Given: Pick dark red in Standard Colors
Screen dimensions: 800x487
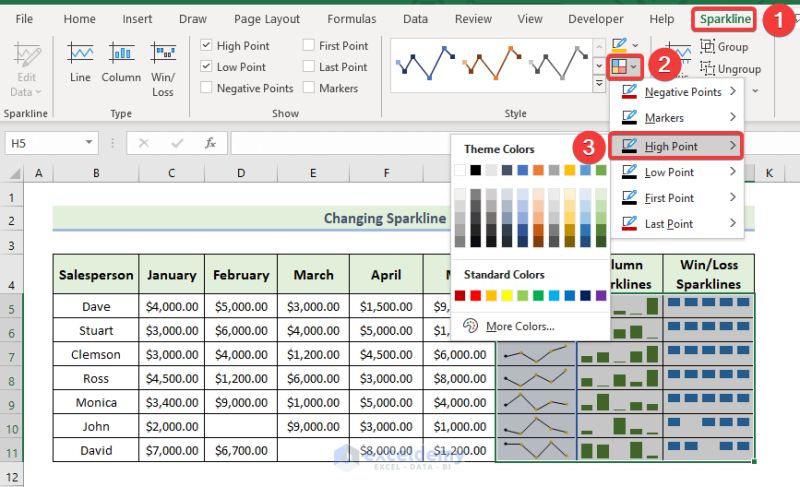Looking at the screenshot, I should point(460,295).
